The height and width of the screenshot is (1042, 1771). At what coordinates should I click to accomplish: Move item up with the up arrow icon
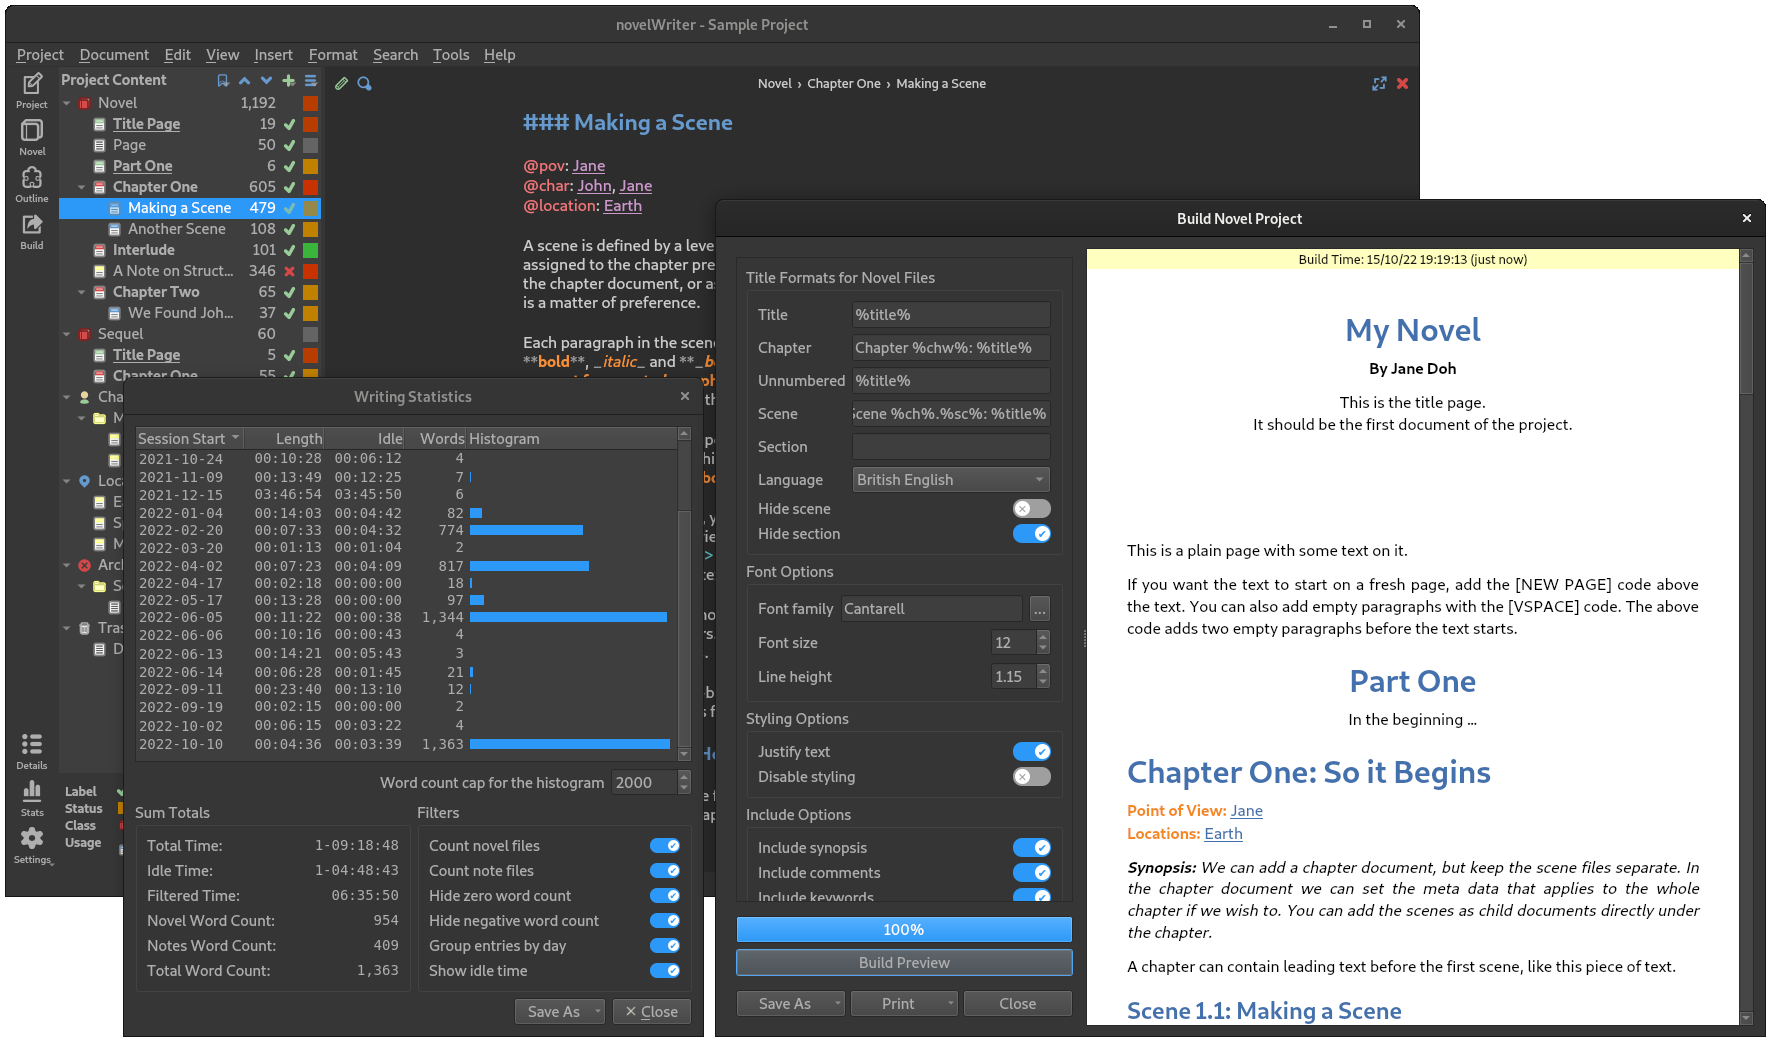point(244,81)
